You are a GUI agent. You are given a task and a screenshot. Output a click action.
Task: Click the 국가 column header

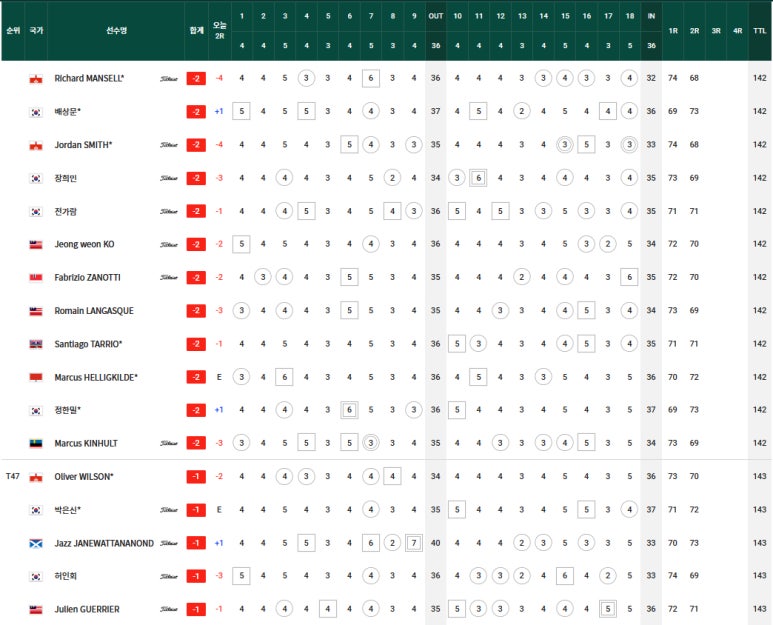[x=36, y=31]
